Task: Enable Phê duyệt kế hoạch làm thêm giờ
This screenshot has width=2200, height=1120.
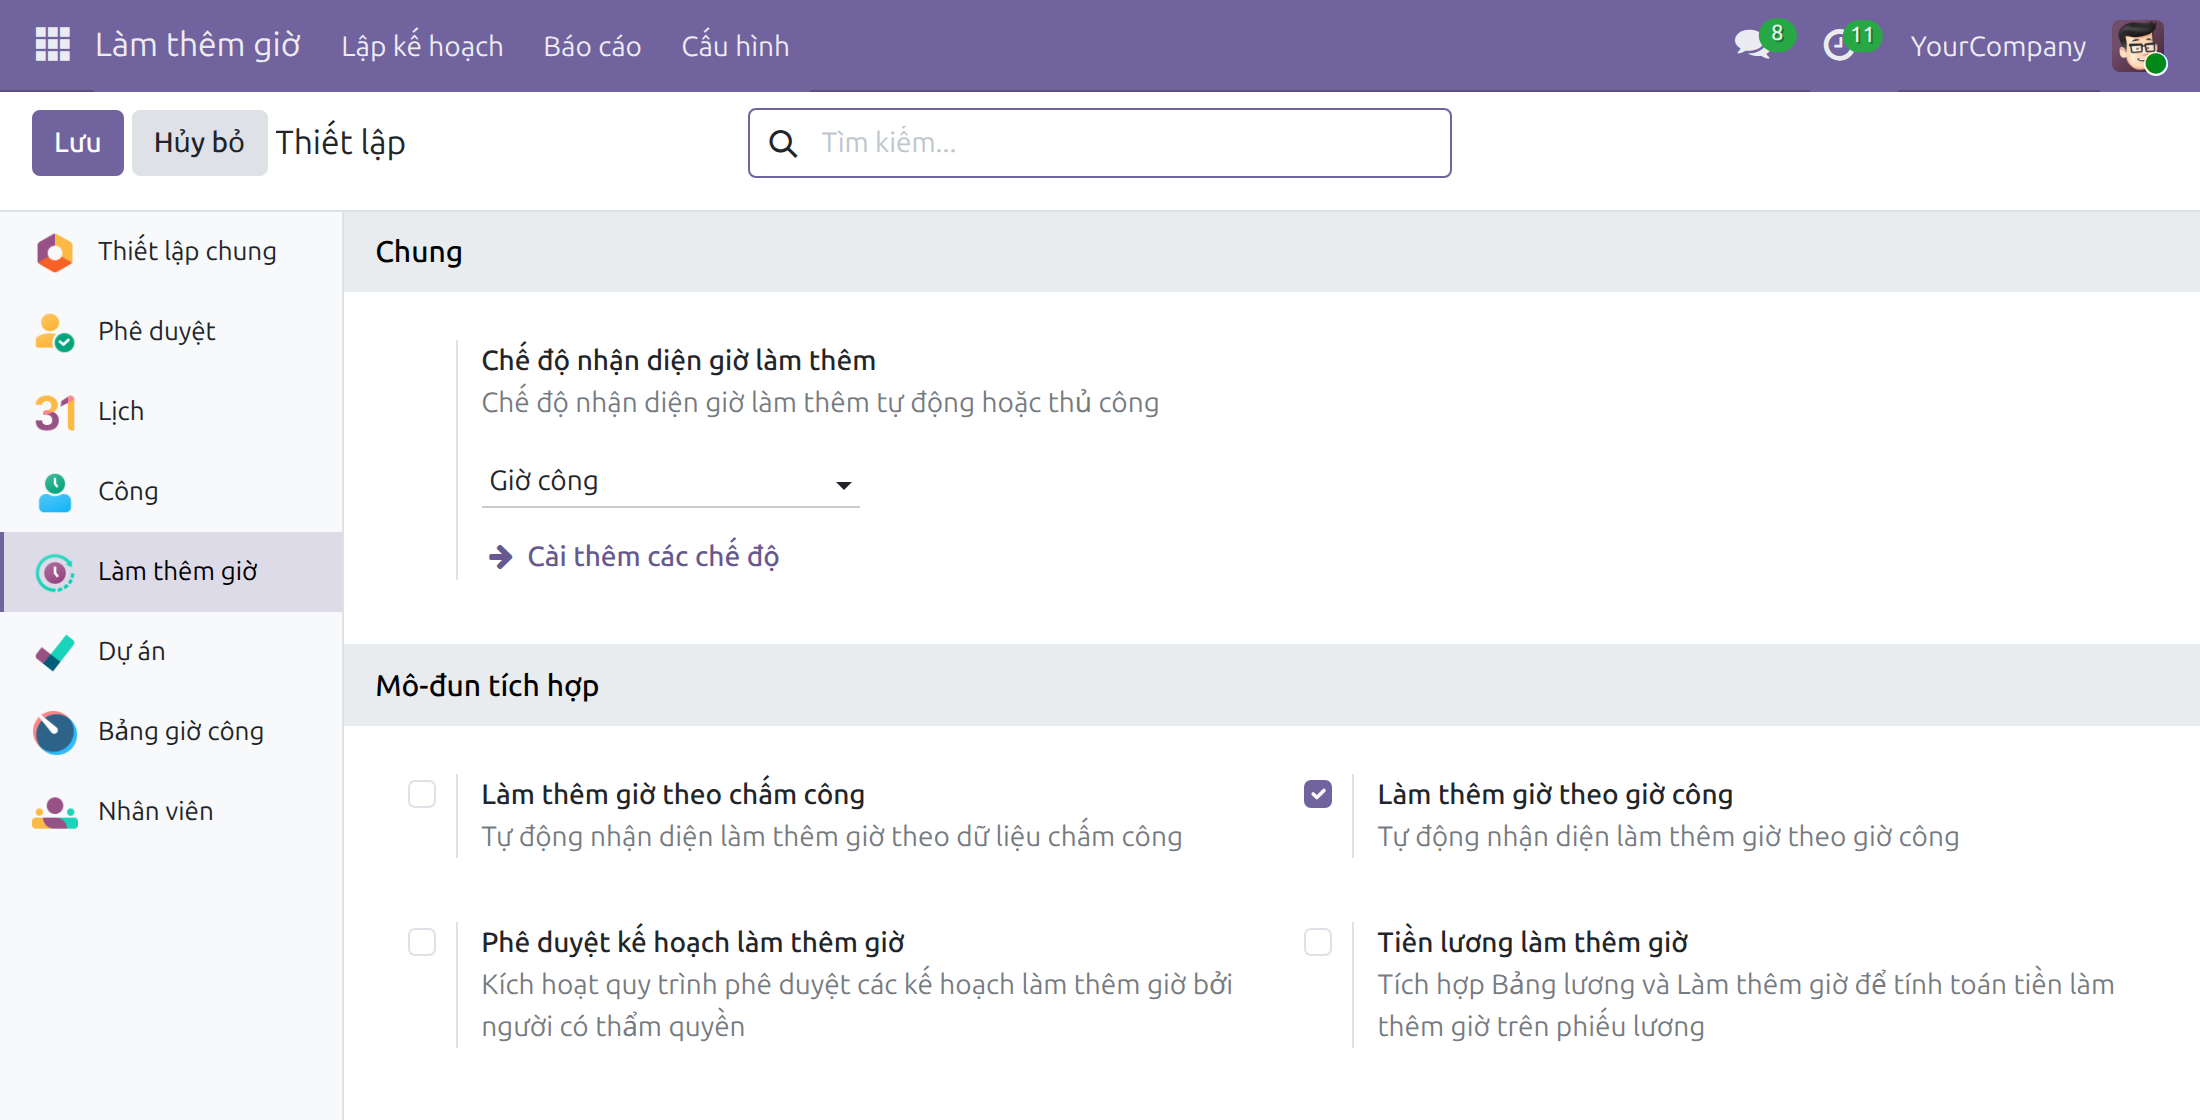Action: click(x=422, y=942)
